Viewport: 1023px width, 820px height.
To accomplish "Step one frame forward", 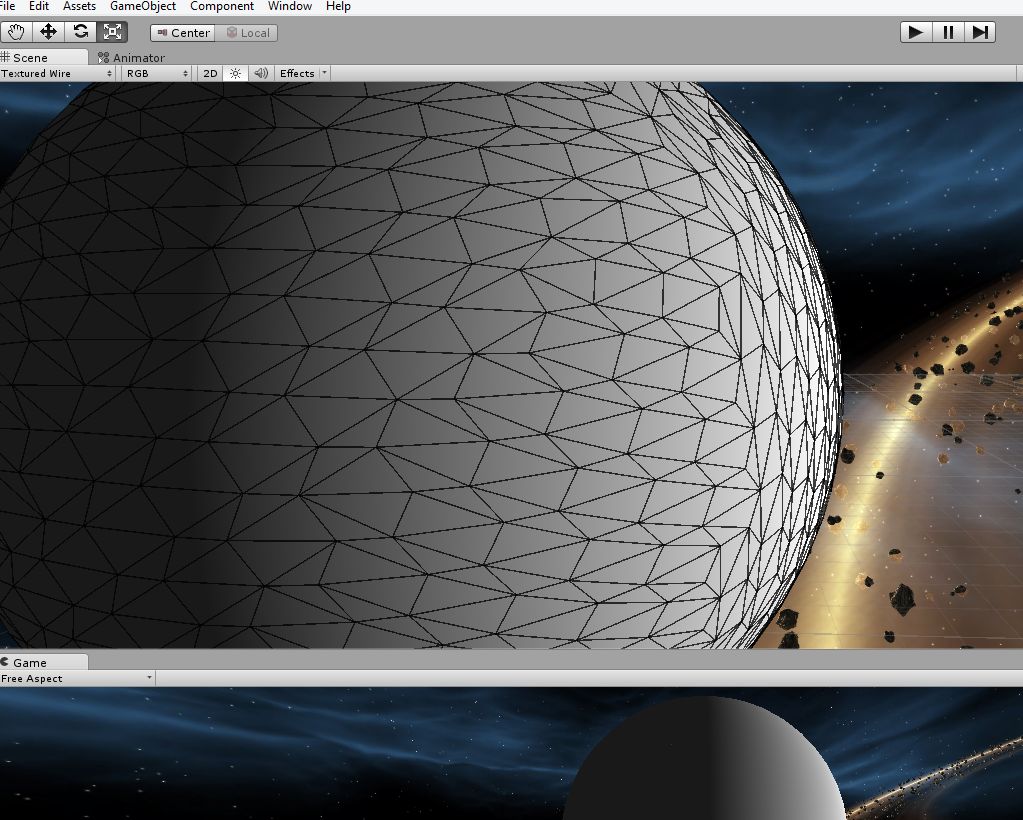I will (x=980, y=32).
